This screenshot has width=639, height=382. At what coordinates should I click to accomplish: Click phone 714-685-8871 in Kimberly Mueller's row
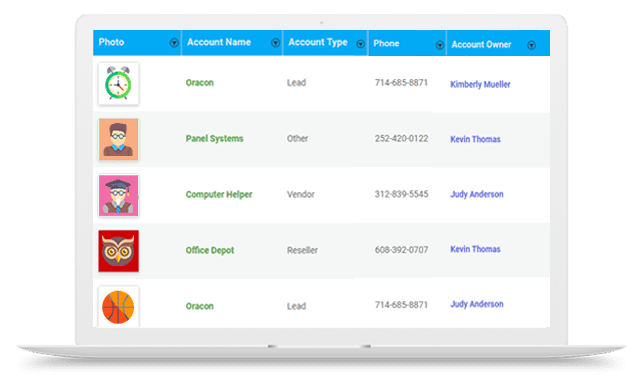401,83
